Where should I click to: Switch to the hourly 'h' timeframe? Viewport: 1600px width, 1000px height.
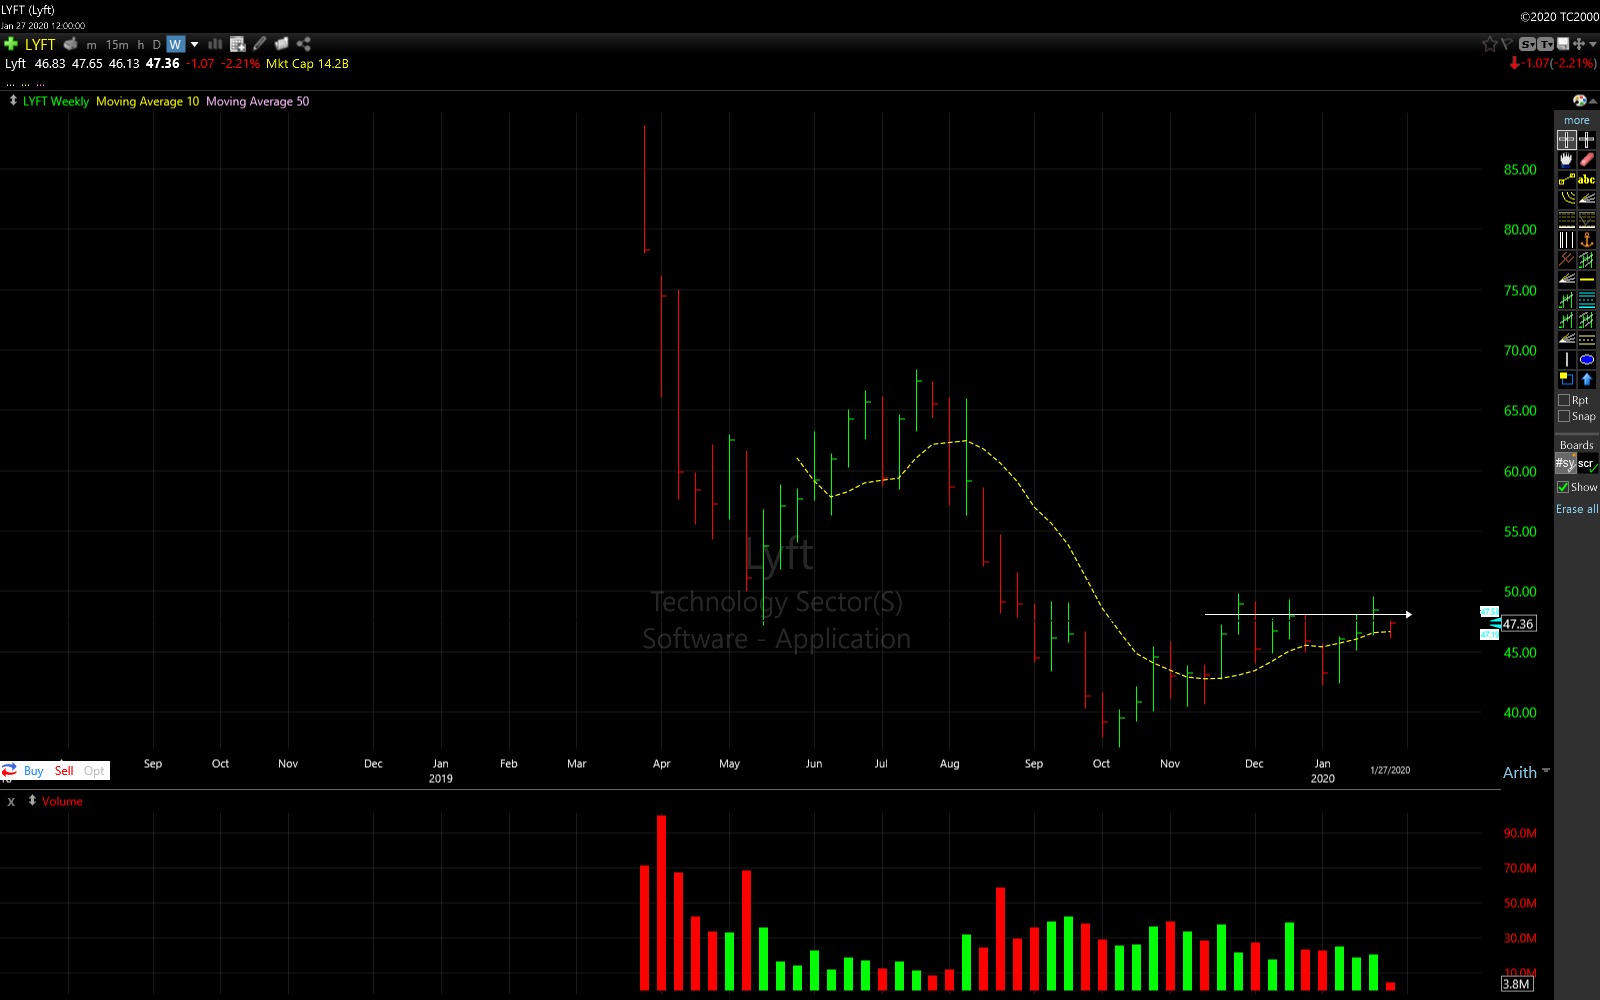click(x=141, y=45)
